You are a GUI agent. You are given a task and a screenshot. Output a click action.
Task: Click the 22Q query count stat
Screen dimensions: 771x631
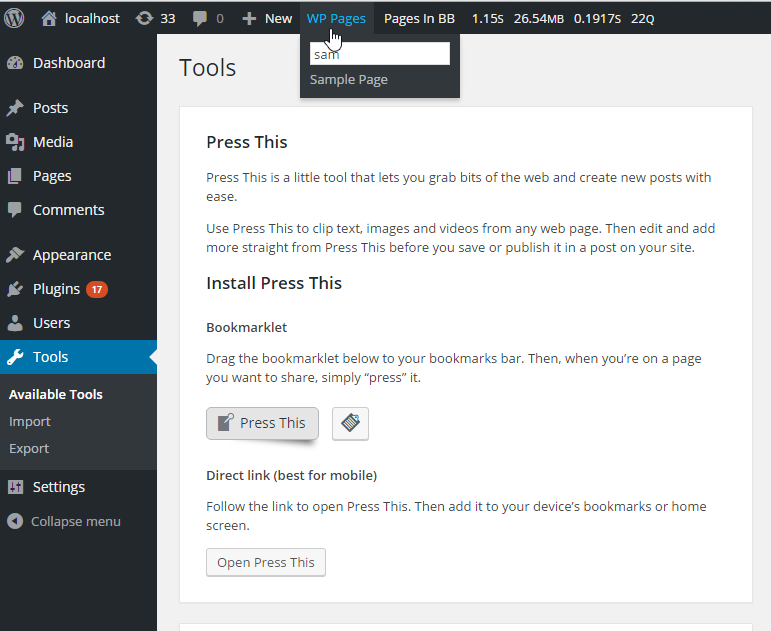[x=643, y=19]
